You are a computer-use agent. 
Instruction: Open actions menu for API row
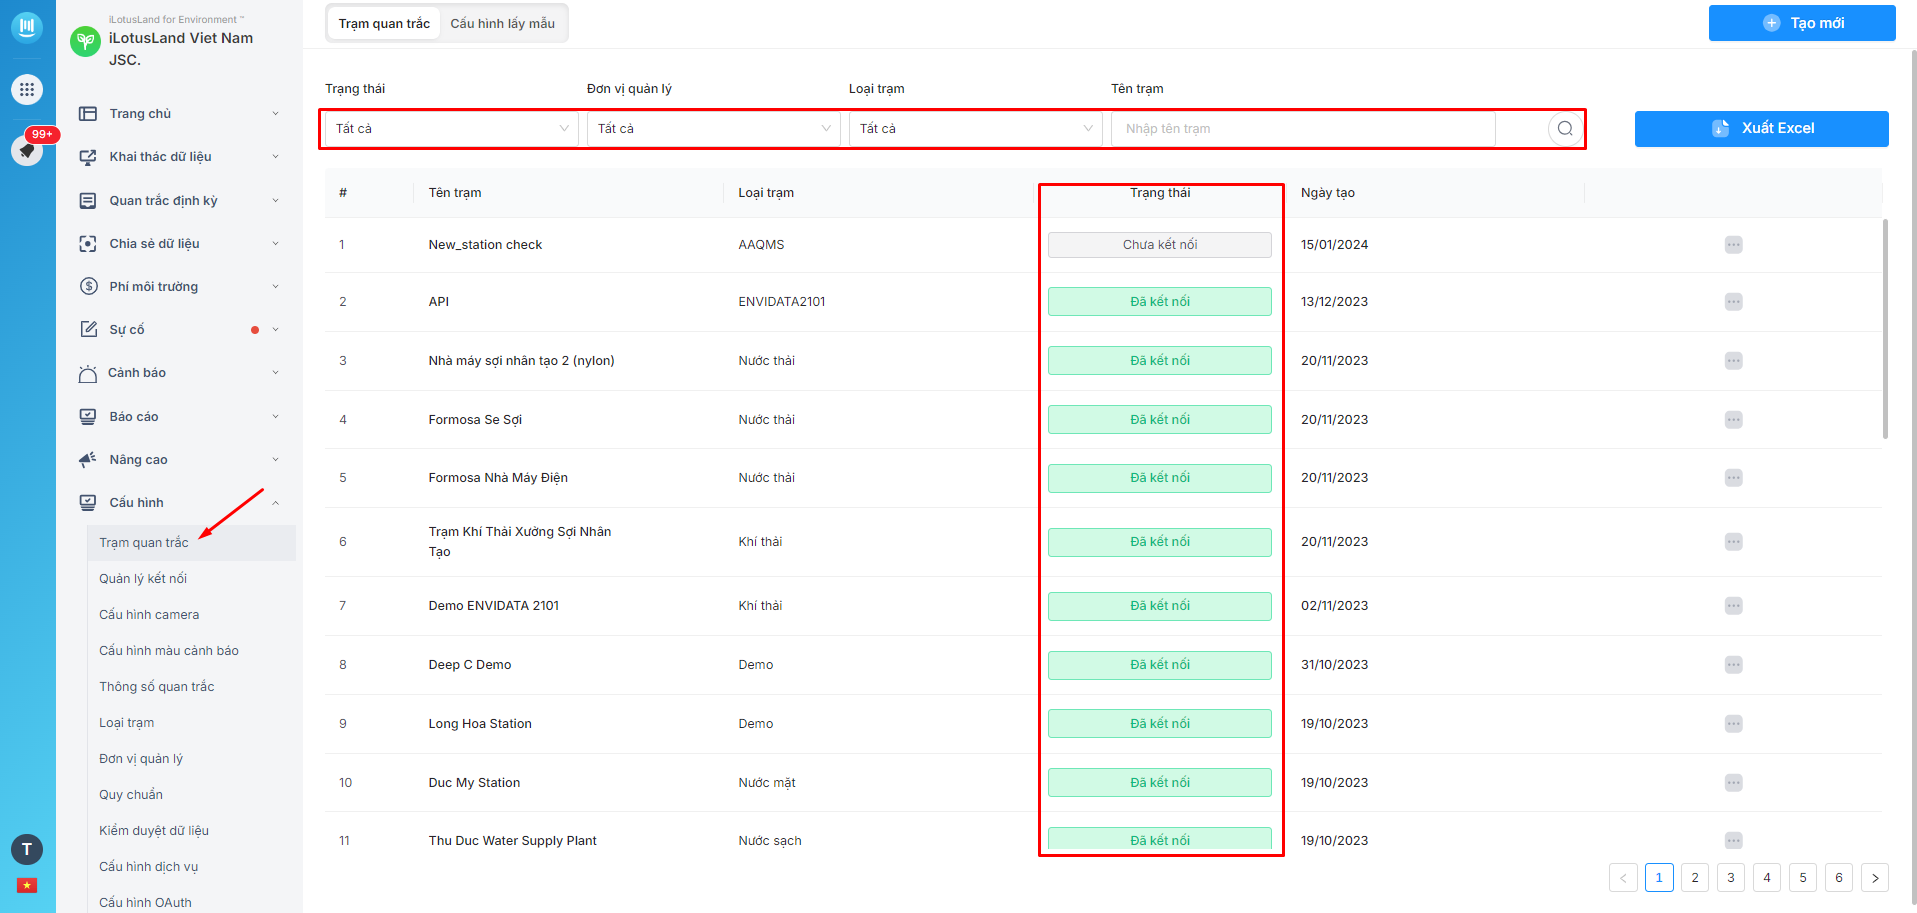[x=1733, y=302]
